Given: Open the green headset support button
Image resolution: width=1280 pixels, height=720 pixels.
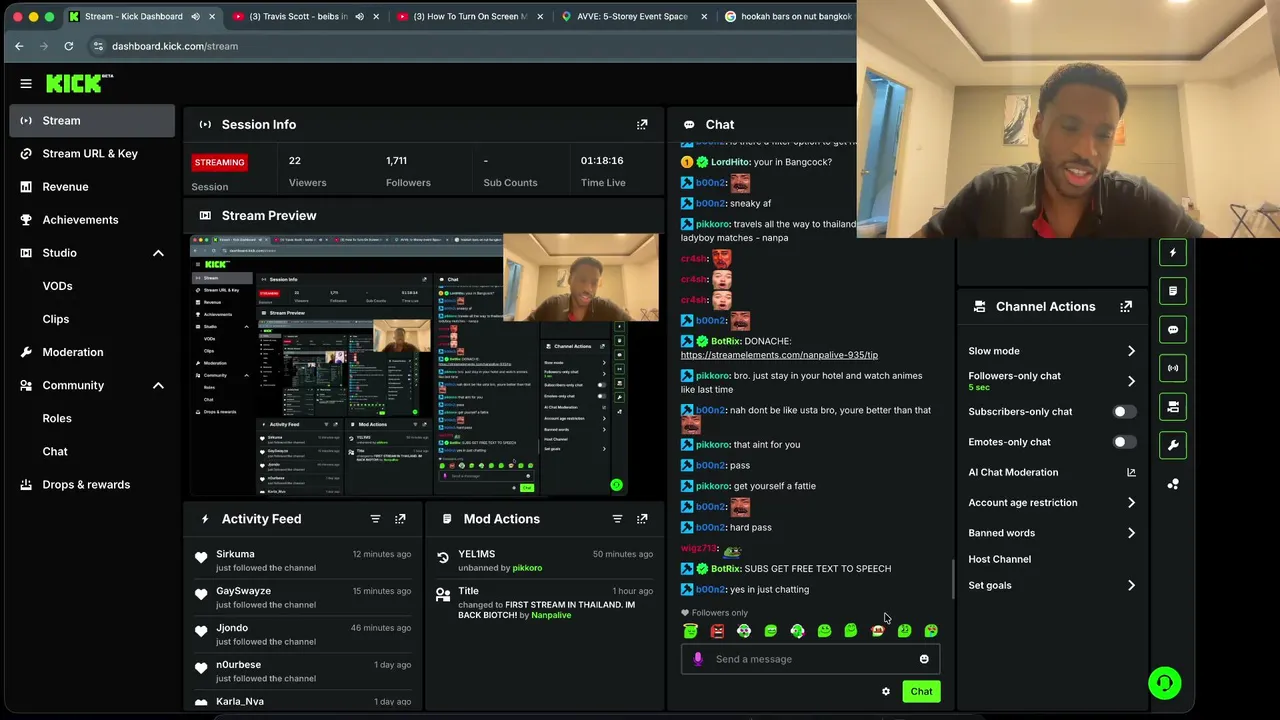Looking at the screenshot, I should pos(1165,683).
